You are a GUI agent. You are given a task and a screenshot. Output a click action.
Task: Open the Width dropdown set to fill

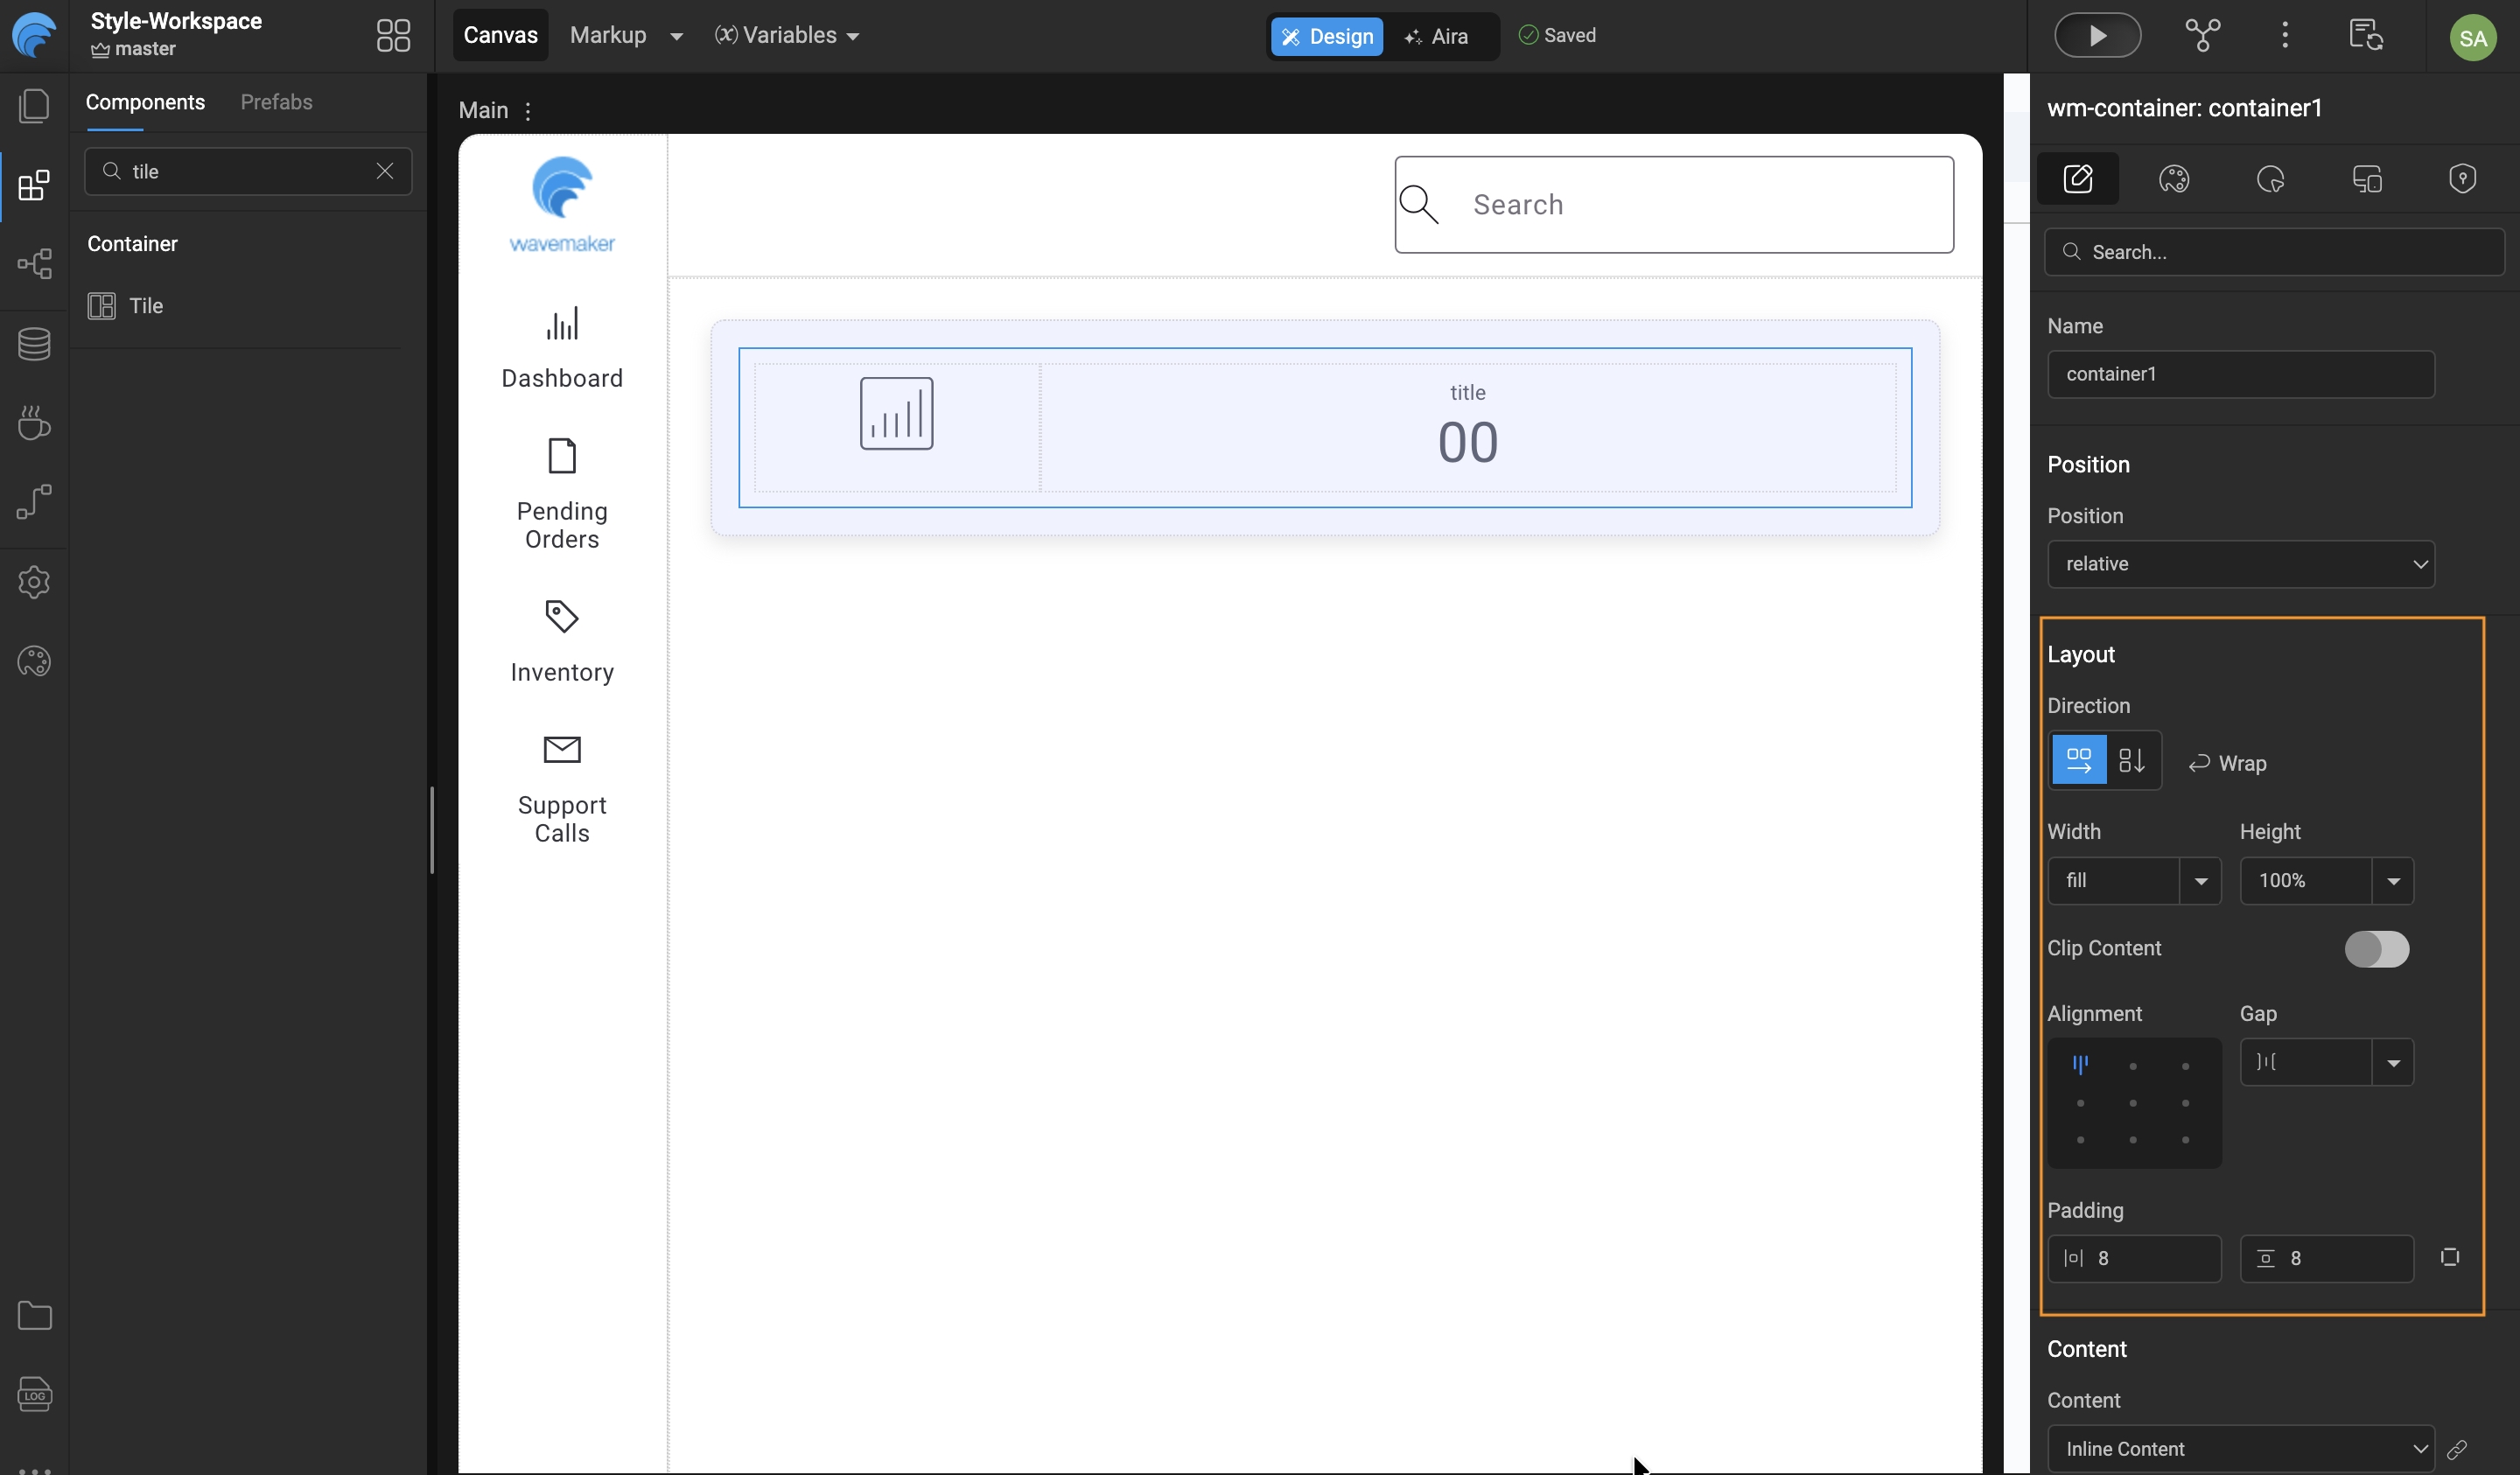click(2133, 881)
